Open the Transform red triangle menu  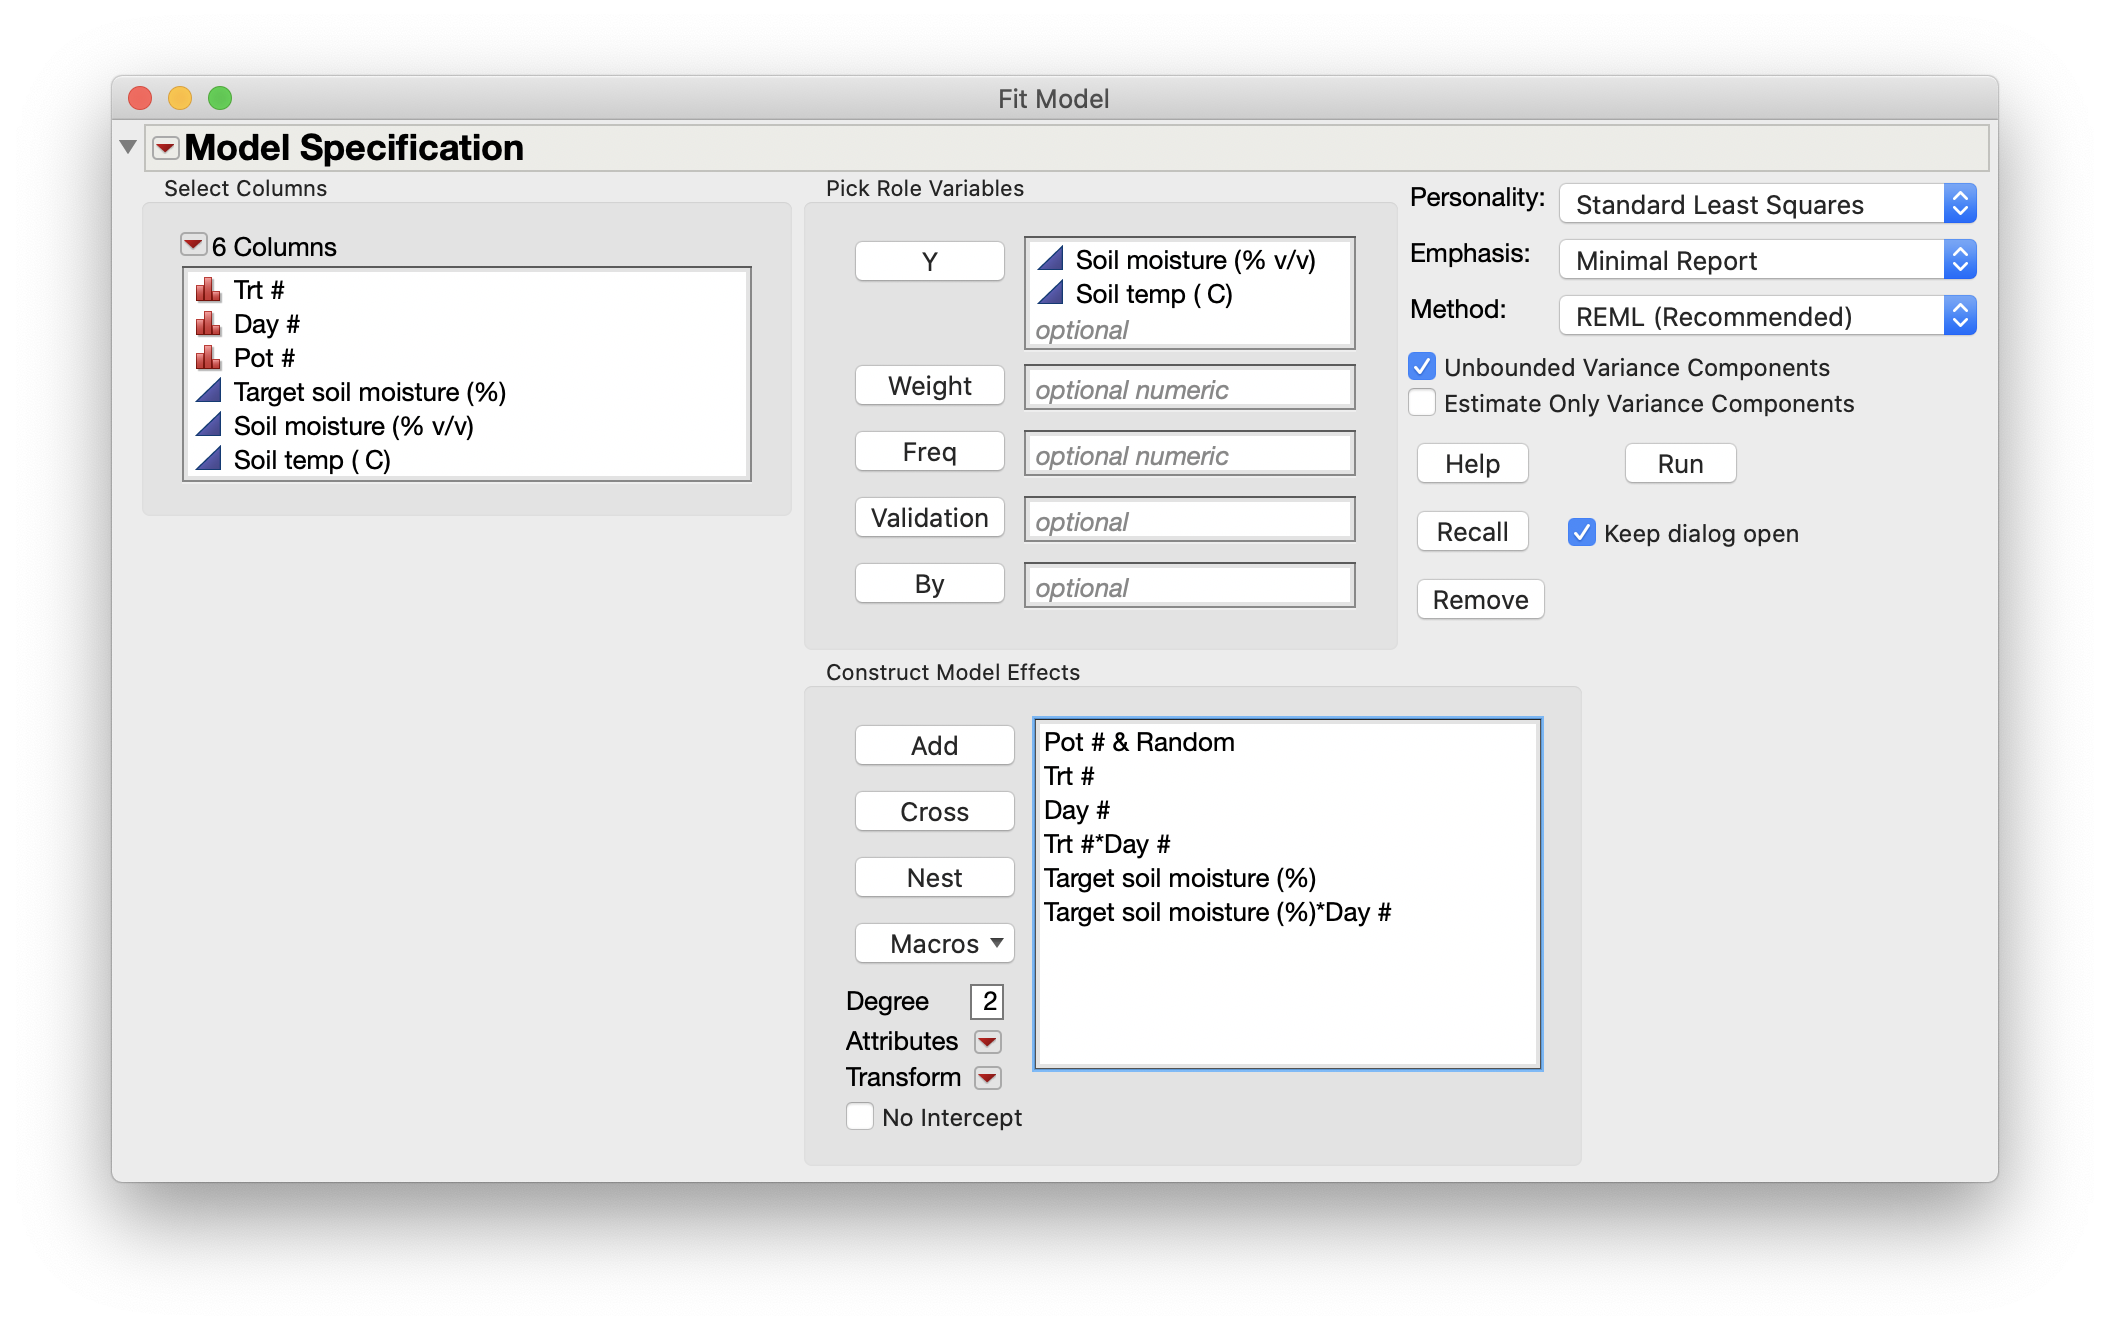(x=987, y=1078)
